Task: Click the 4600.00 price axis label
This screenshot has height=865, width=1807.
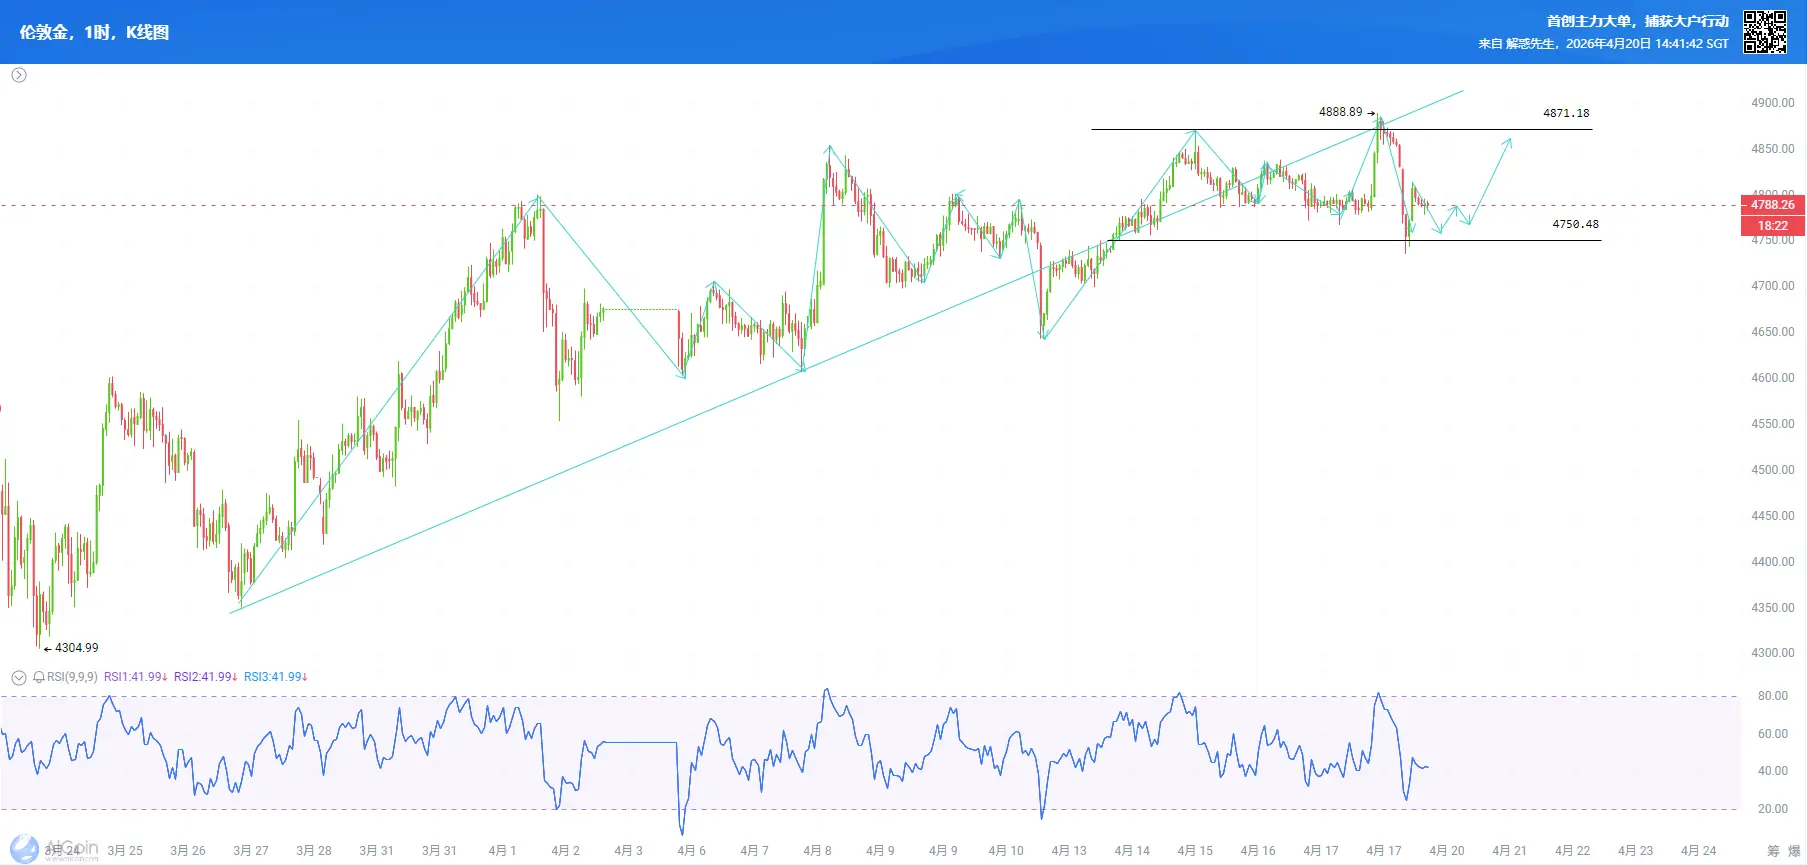Action: click(x=1772, y=378)
